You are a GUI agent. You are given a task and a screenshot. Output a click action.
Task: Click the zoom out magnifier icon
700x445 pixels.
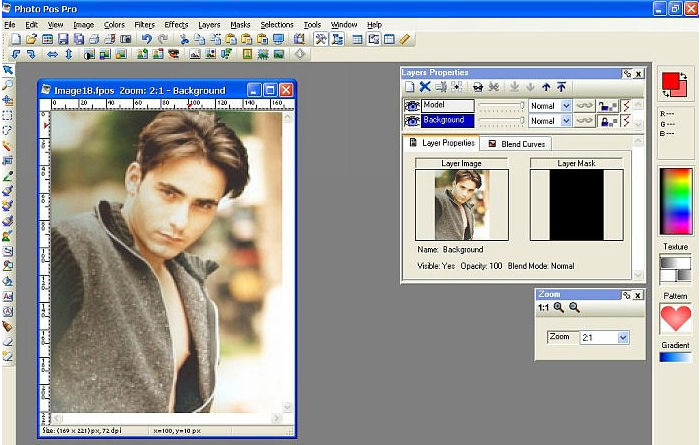click(x=573, y=308)
